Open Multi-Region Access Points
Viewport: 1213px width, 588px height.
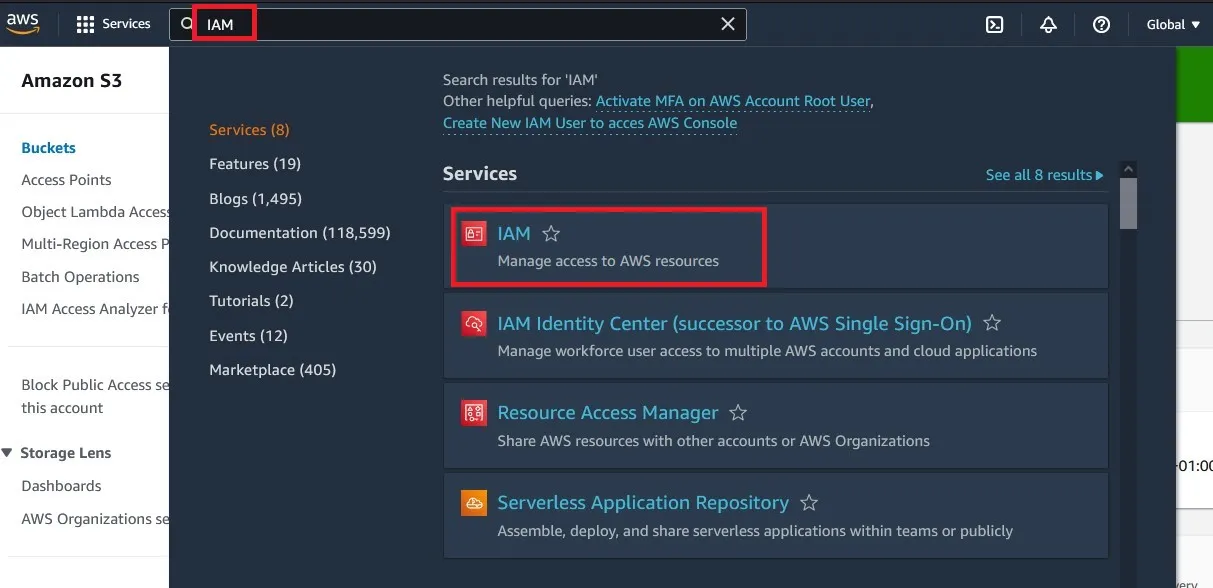point(95,244)
